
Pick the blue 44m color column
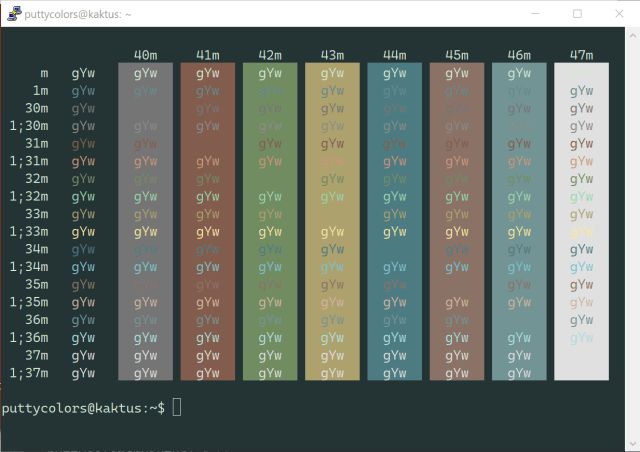click(394, 222)
